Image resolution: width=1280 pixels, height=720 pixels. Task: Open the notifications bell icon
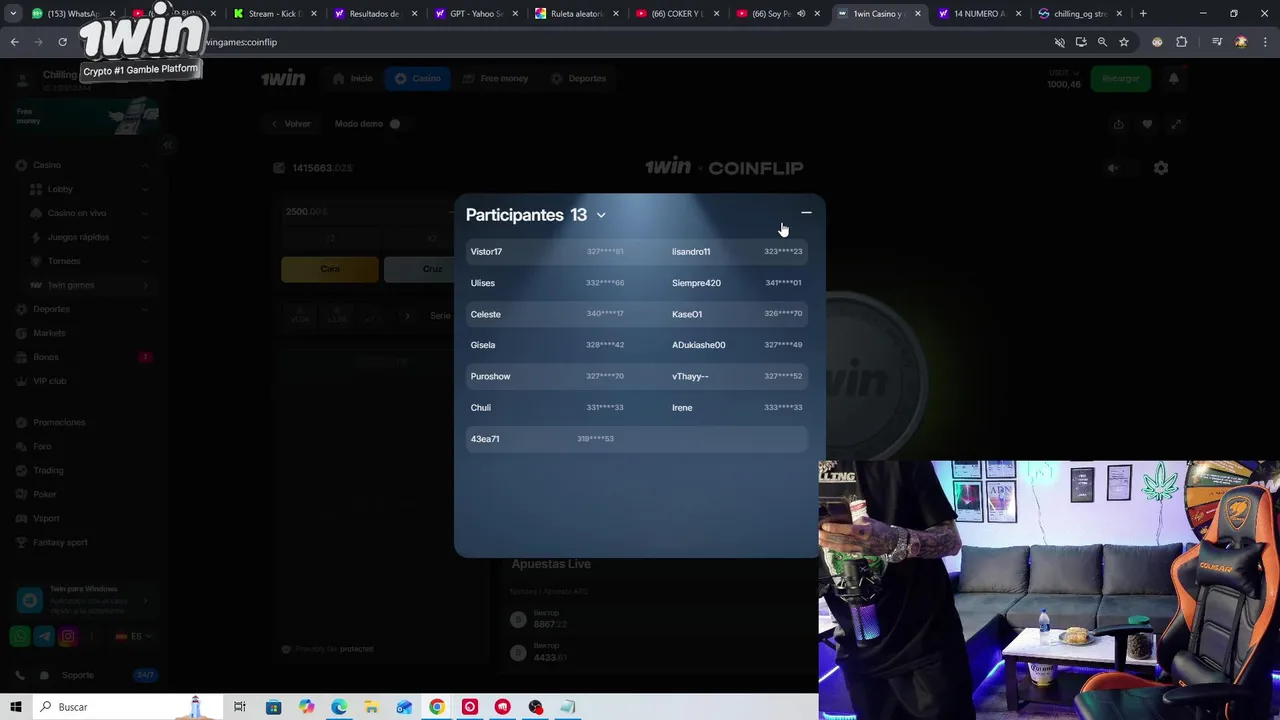pyautogui.click(x=1174, y=78)
